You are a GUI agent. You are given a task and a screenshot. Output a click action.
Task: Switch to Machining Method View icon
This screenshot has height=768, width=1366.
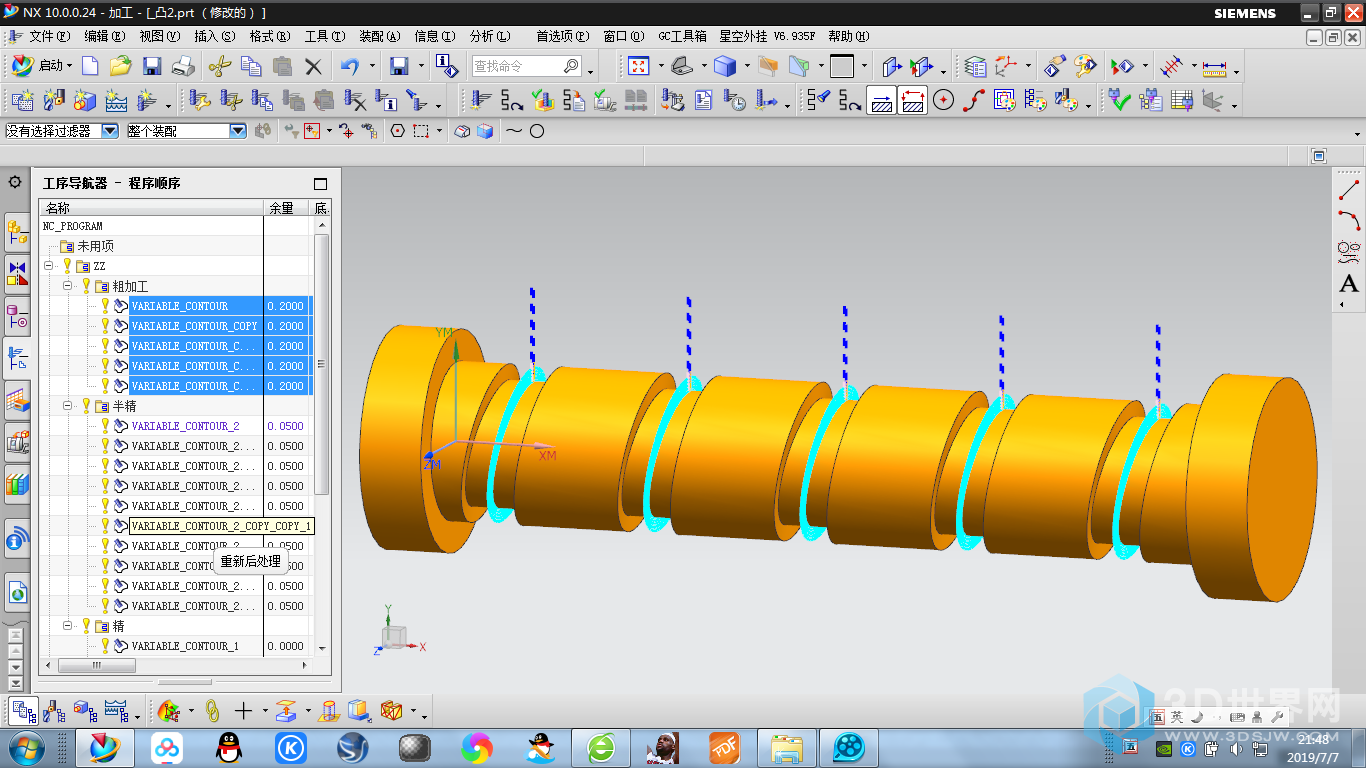click(x=116, y=711)
